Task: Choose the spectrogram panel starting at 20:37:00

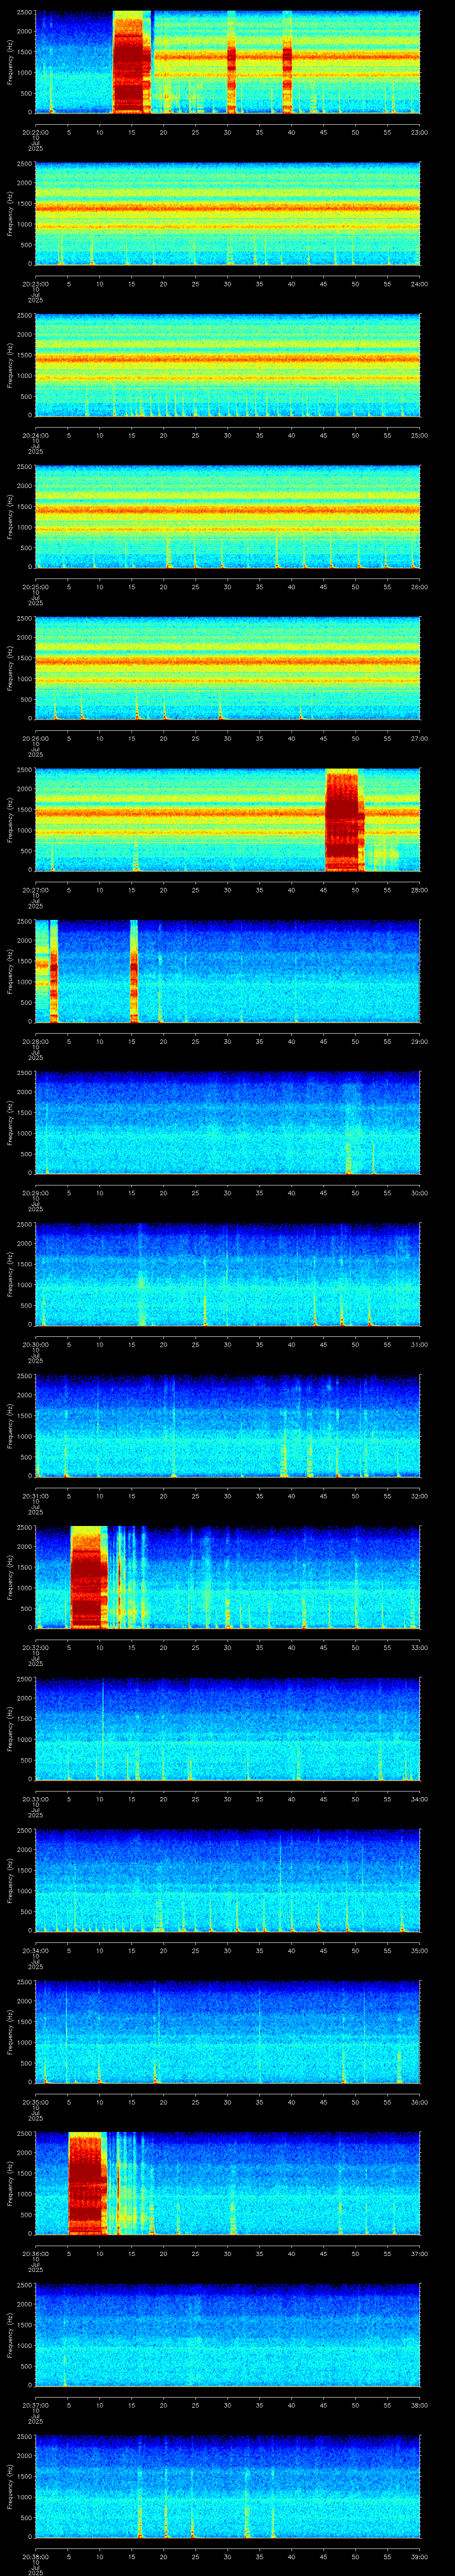Action: point(228,2335)
